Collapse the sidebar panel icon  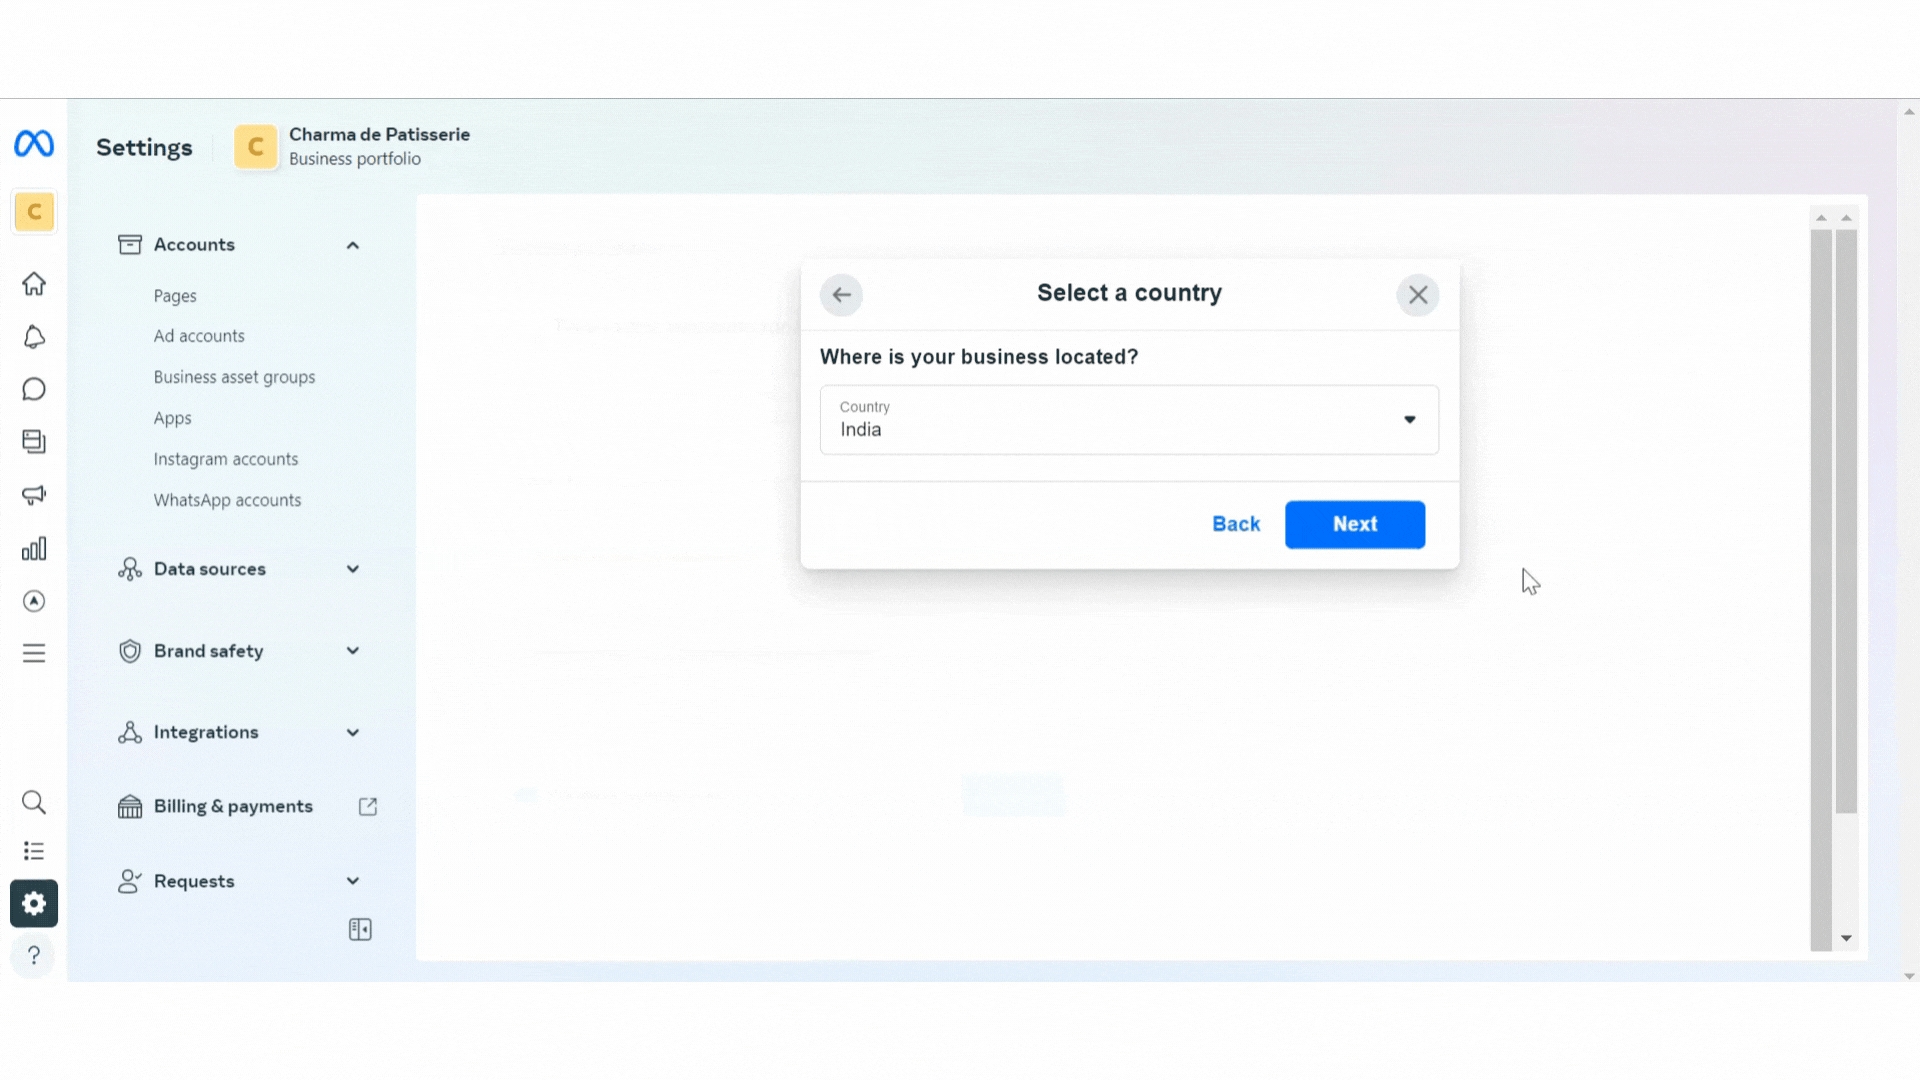[x=360, y=930]
